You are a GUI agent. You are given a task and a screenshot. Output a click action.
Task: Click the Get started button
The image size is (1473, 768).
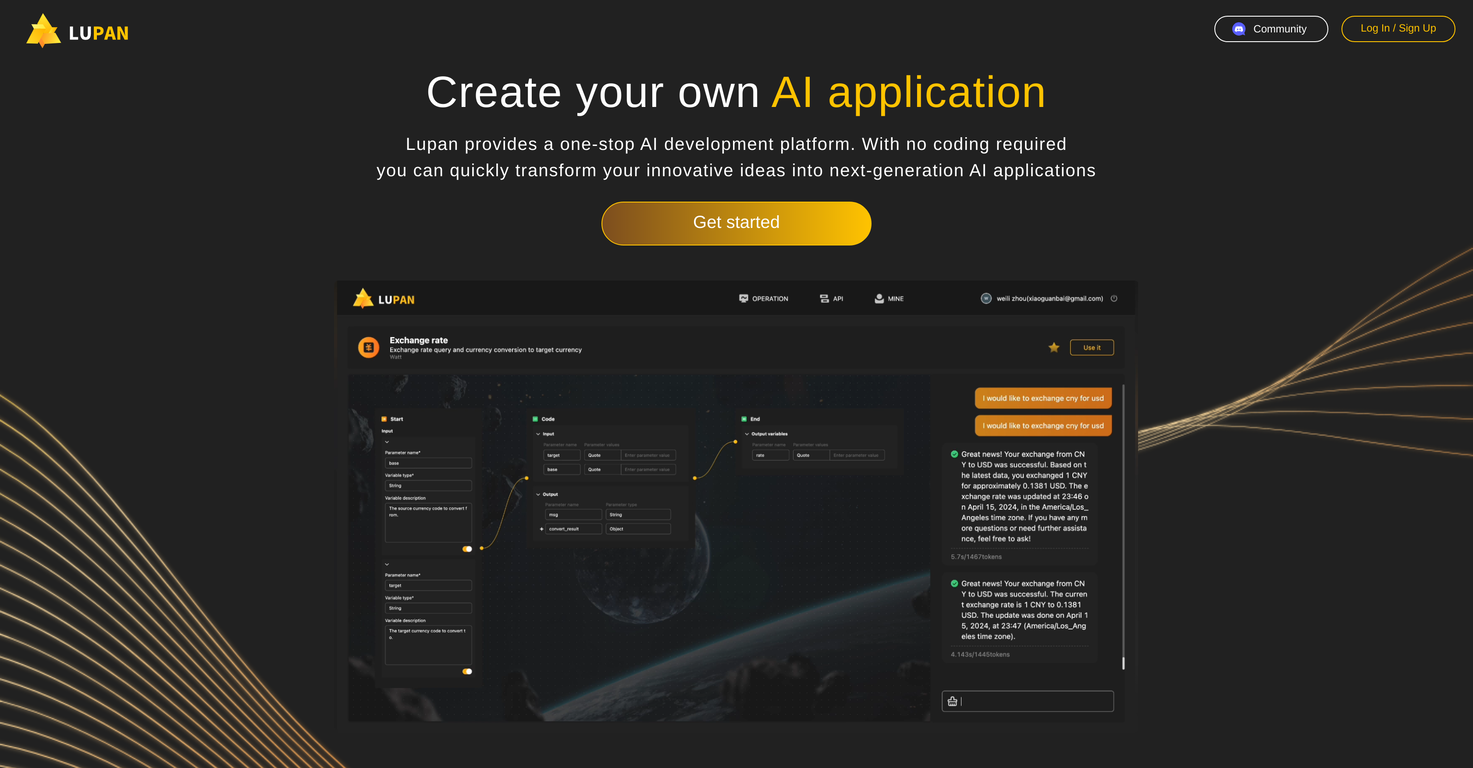[x=736, y=223]
